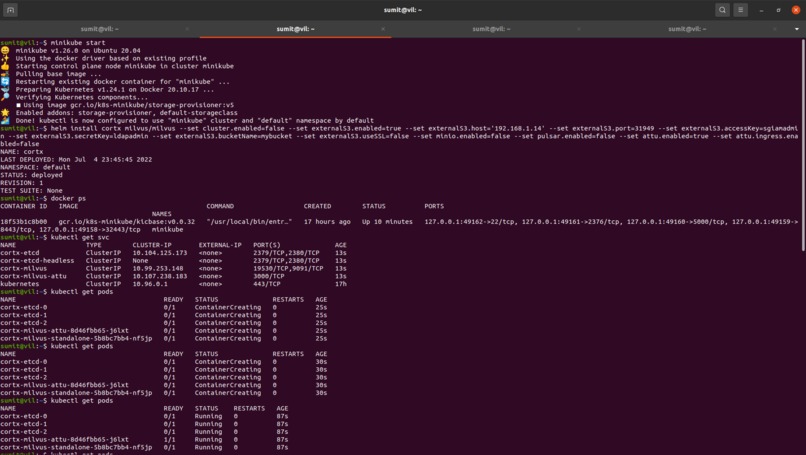Click the 'minikube start' command text
This screenshot has width=806, height=455.
(78, 43)
